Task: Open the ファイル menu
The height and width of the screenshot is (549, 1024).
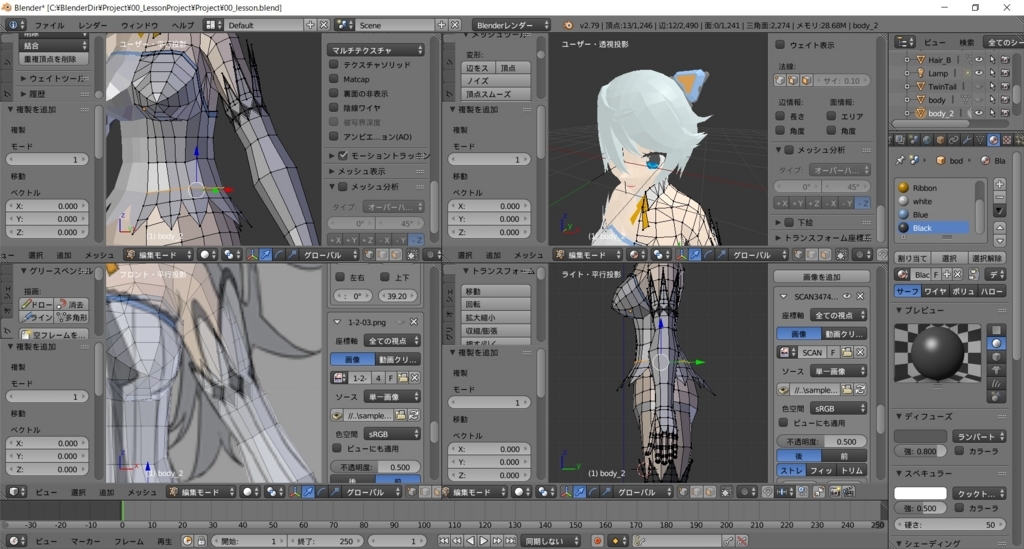Action: [49, 25]
